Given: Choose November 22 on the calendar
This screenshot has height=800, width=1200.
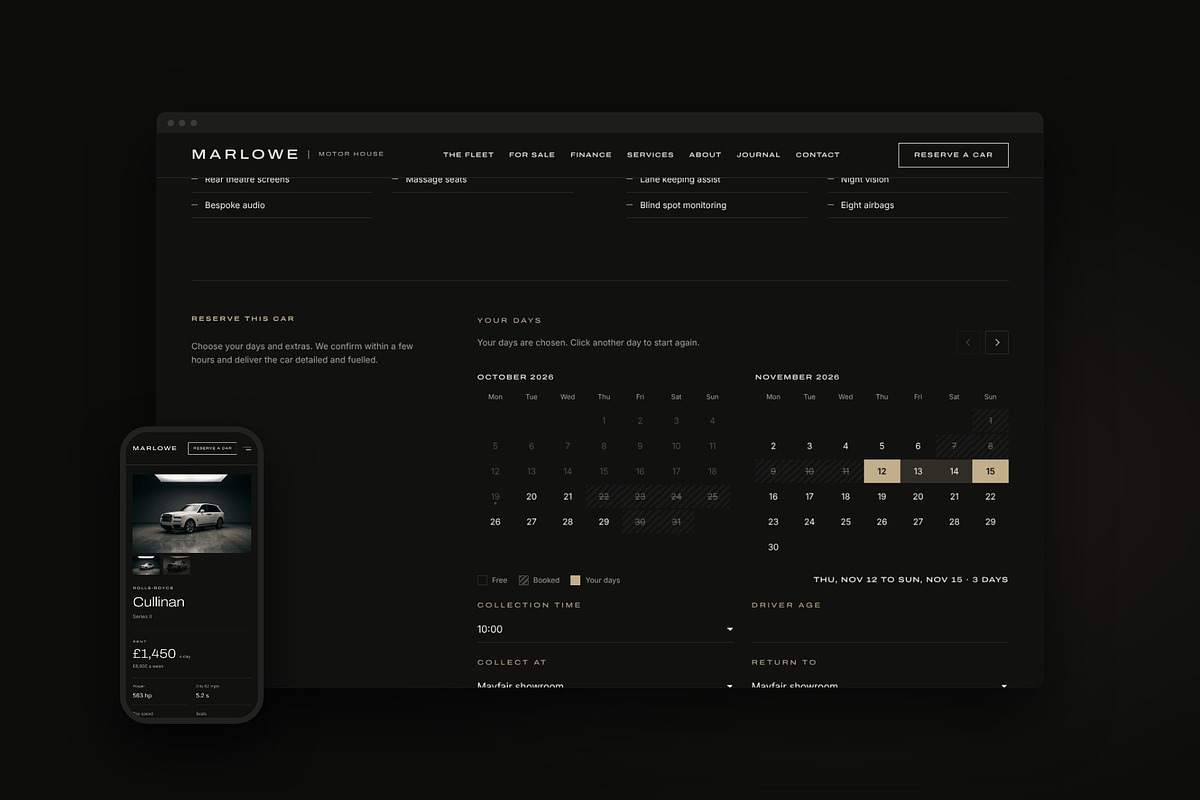Looking at the screenshot, I should (x=990, y=497).
